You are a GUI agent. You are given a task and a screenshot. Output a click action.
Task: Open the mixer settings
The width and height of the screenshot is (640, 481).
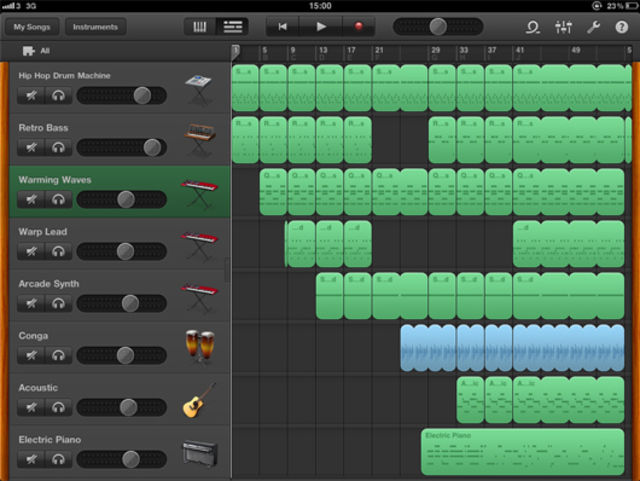pos(563,27)
